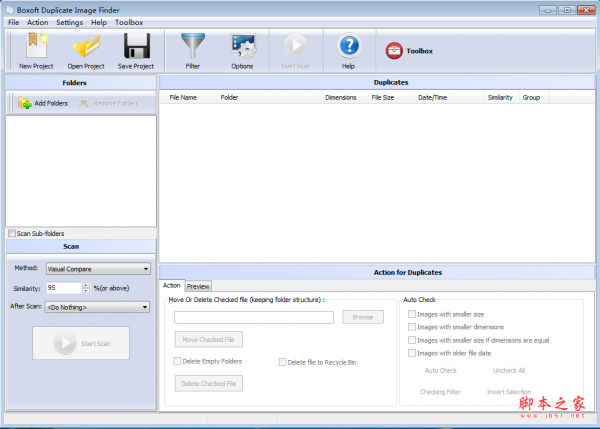Check smaller size if dimensions are equal

pos(412,340)
